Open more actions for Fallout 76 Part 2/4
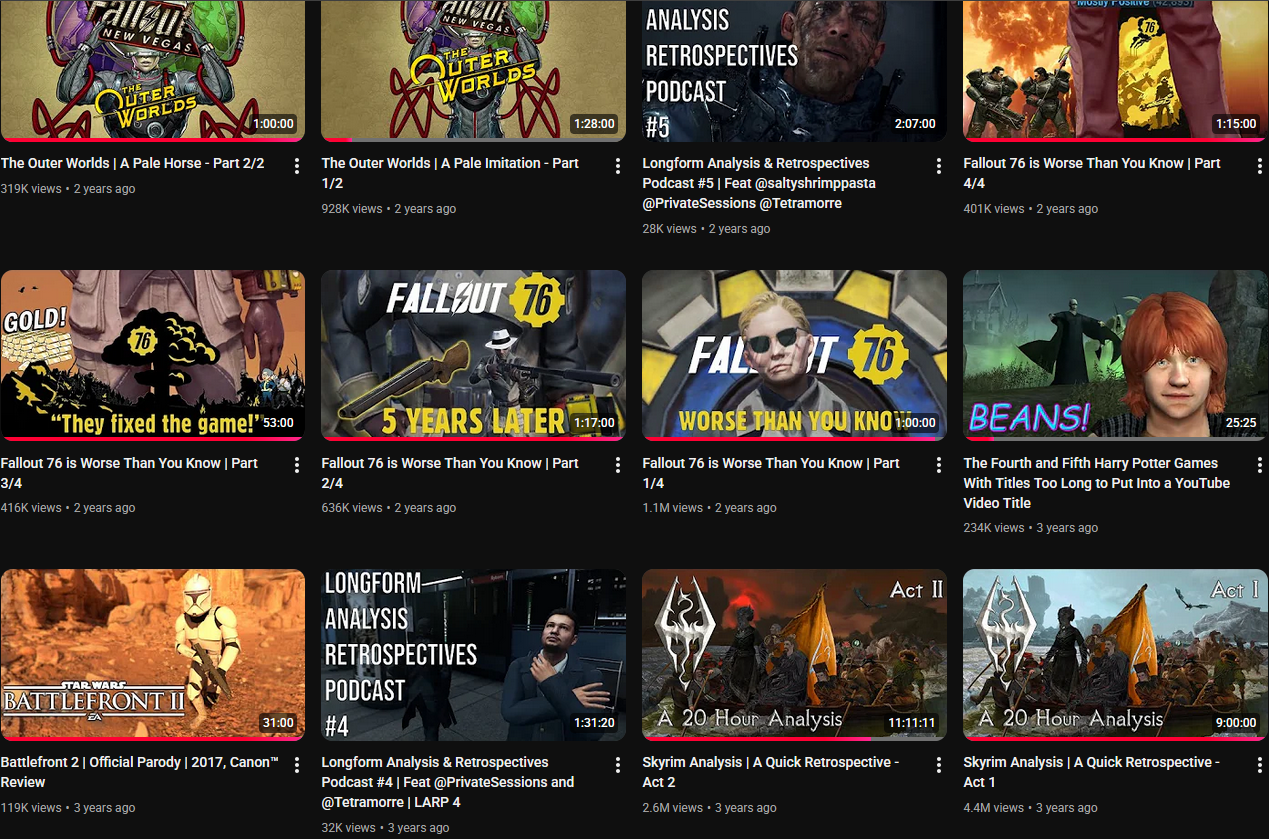The width and height of the screenshot is (1269, 839). (618, 466)
